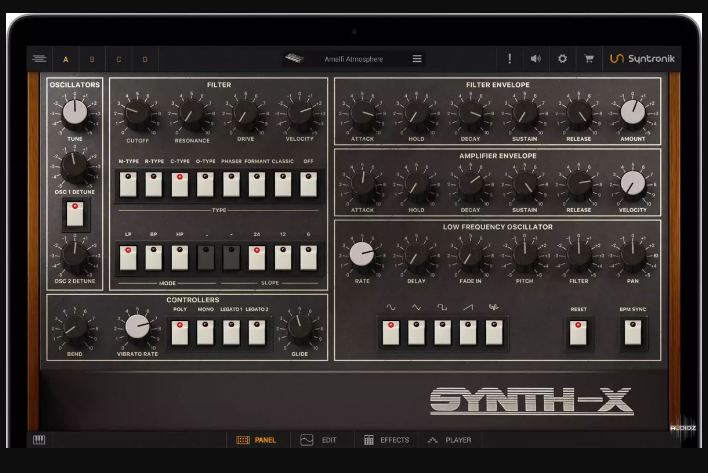The height and width of the screenshot is (473, 708).
Task: Select part C tab
Action: pyautogui.click(x=119, y=59)
